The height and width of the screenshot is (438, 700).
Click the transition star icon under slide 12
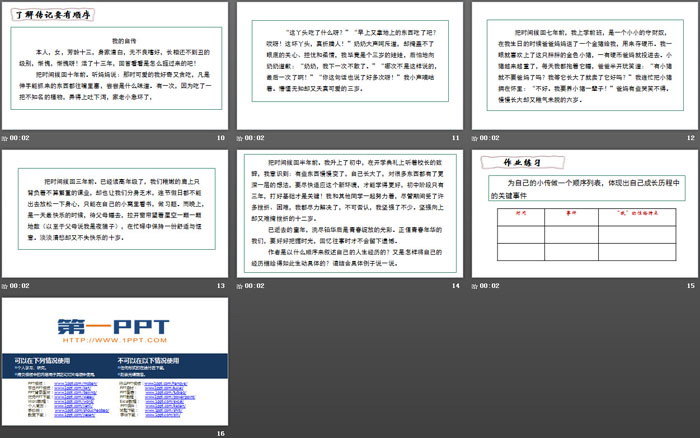[475, 138]
